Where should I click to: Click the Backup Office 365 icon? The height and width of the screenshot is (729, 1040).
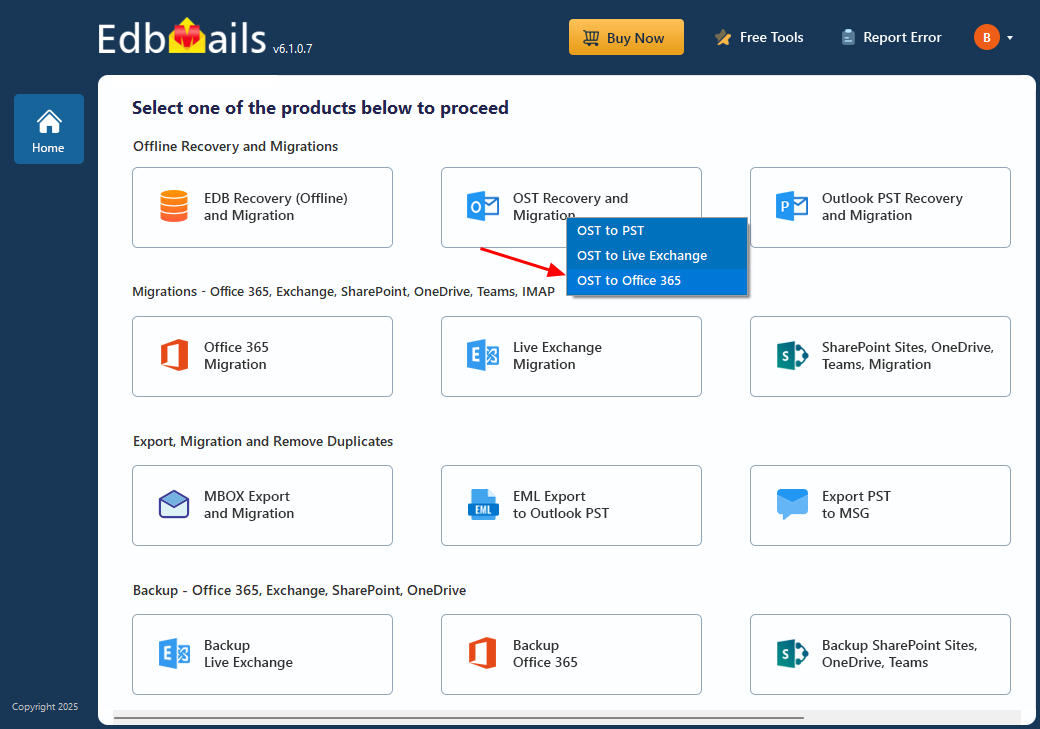coord(482,653)
